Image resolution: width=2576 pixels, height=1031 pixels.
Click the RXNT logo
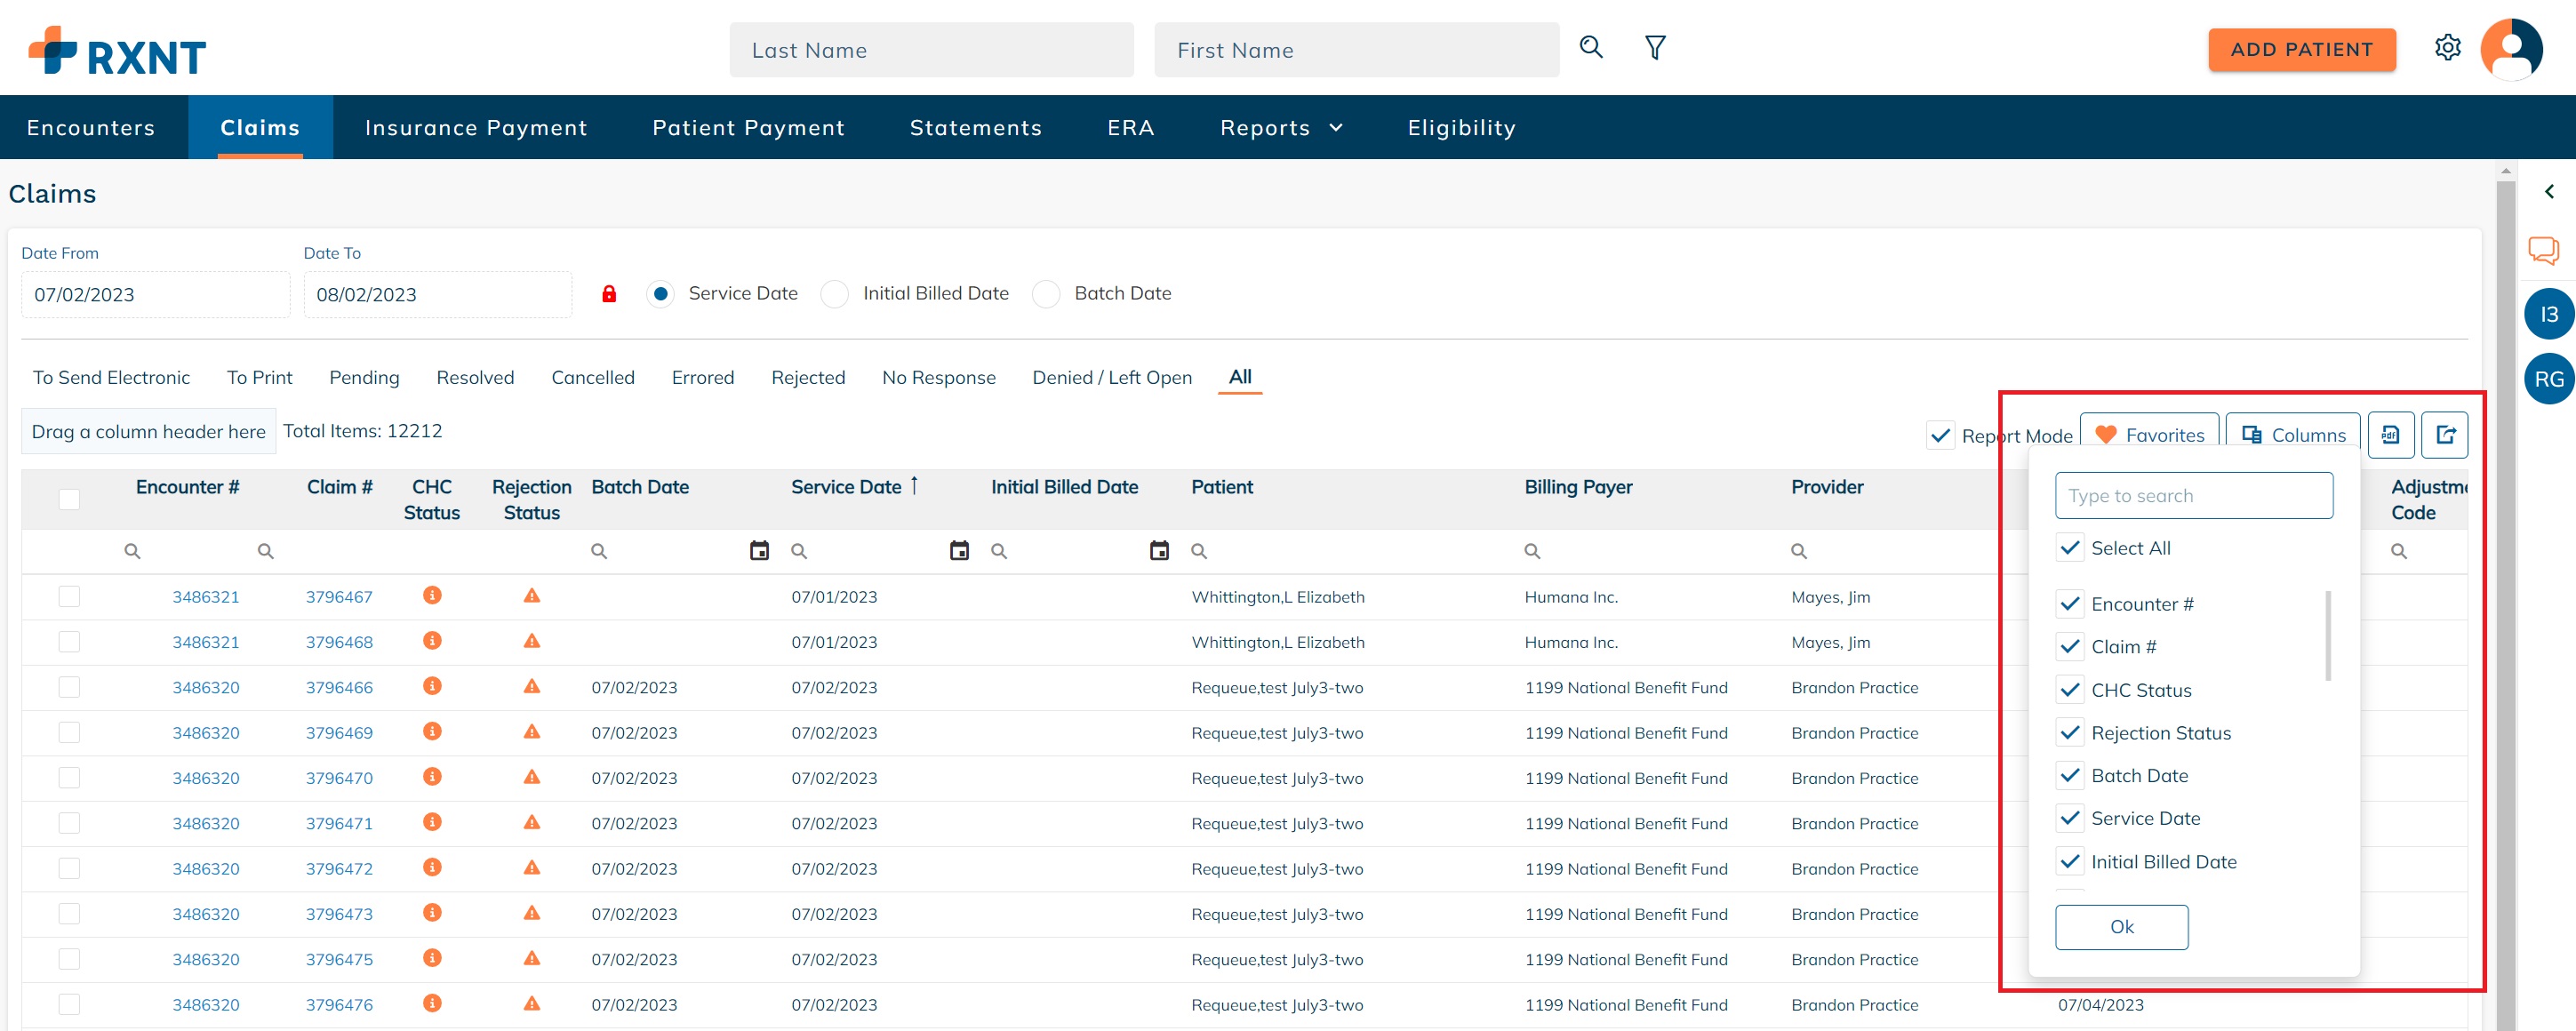pyautogui.click(x=117, y=51)
